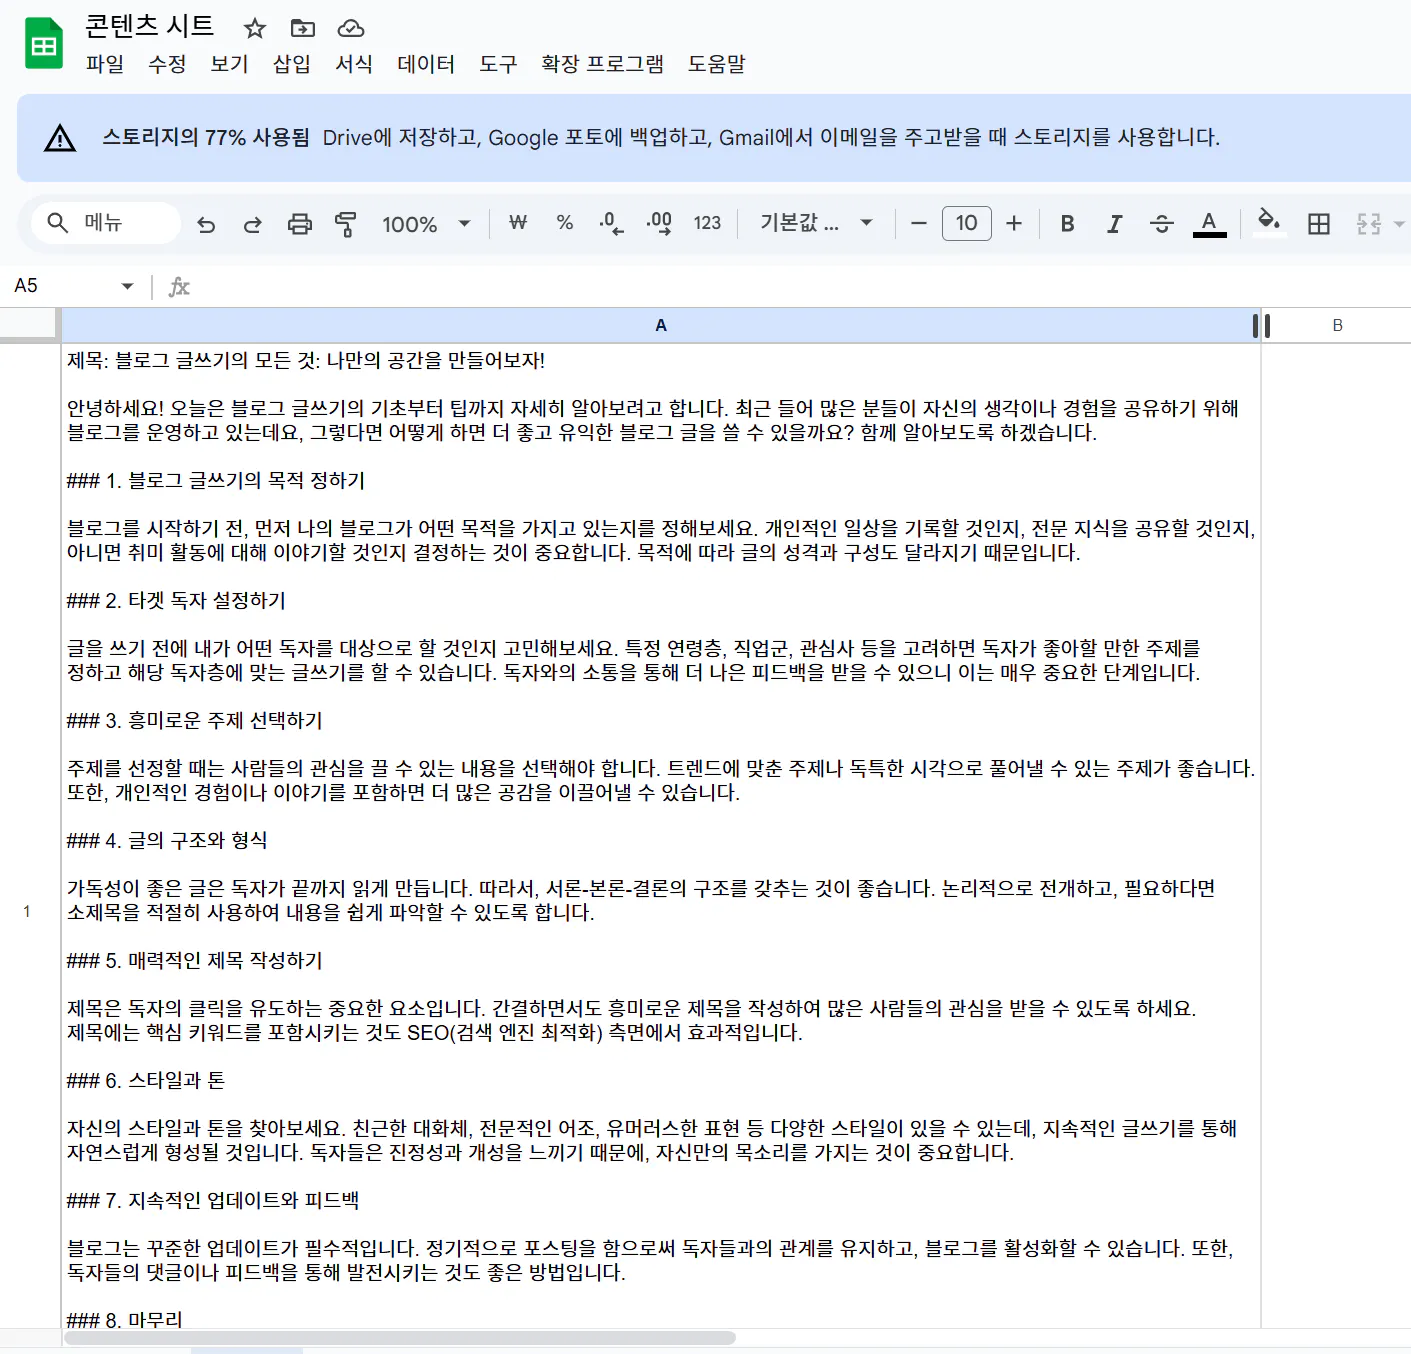Click the text 스토리지의 77% 사용됨

[205, 138]
